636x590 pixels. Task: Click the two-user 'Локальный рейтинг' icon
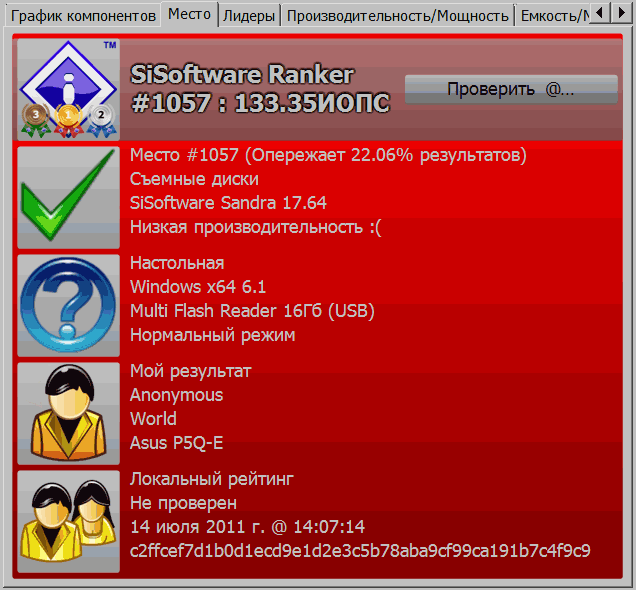point(68,520)
